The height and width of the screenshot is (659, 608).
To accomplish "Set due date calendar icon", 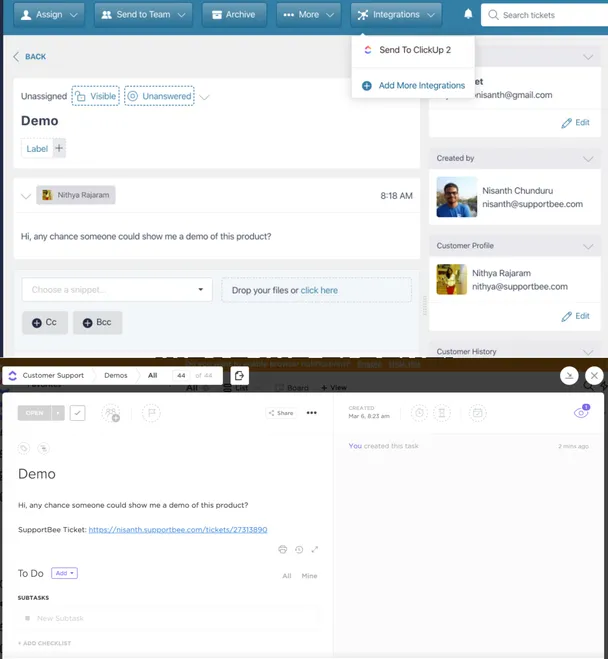I will click(478, 413).
